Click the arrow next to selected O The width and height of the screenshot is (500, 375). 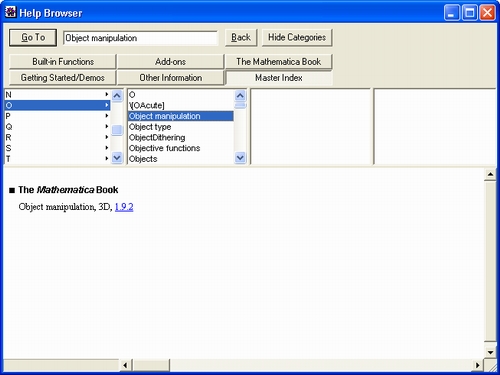(x=107, y=105)
